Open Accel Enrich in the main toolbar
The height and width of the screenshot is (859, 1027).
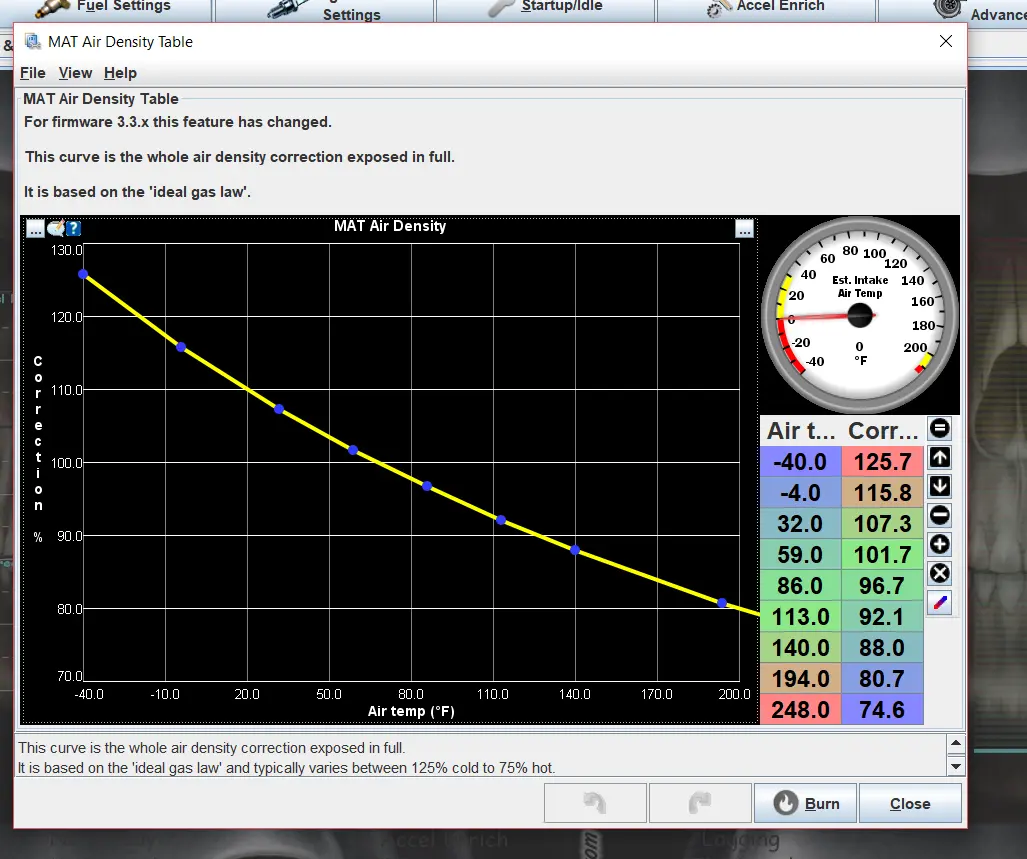pos(766,8)
